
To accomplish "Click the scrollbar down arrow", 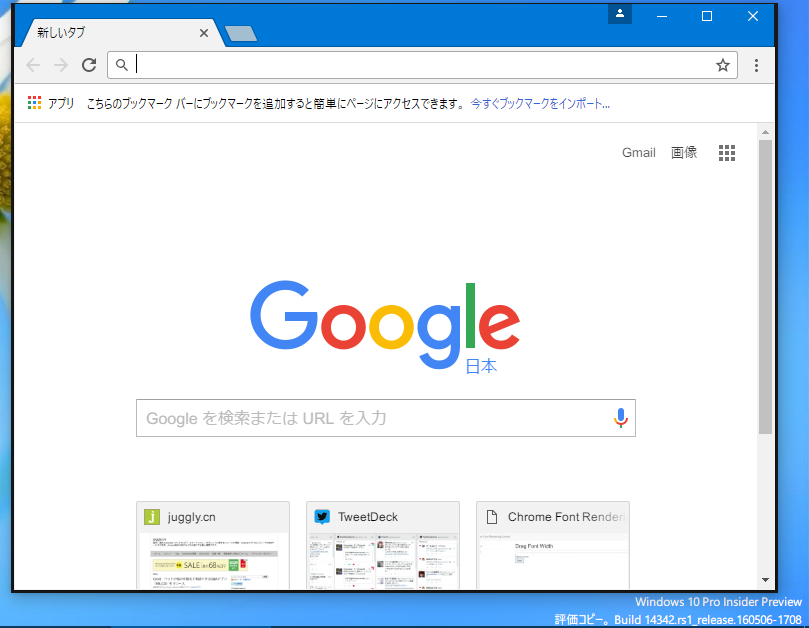I will point(765,580).
